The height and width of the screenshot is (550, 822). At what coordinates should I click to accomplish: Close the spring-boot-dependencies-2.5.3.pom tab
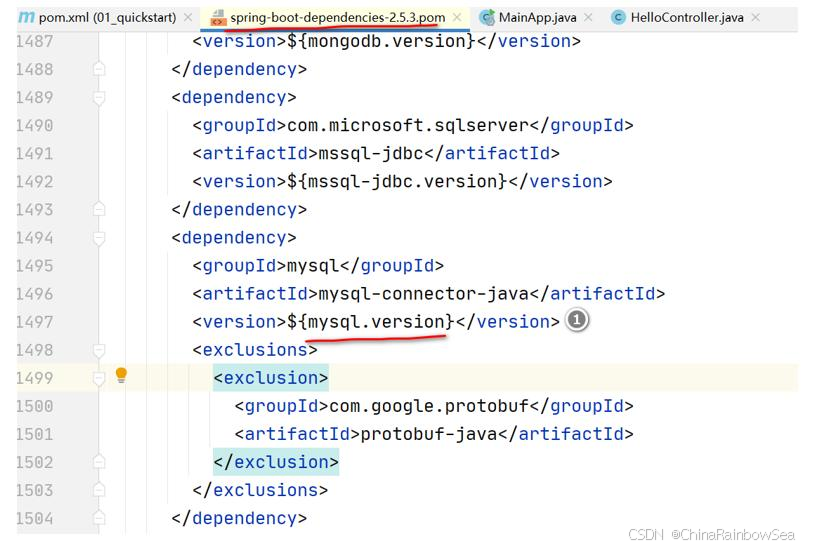click(x=457, y=17)
